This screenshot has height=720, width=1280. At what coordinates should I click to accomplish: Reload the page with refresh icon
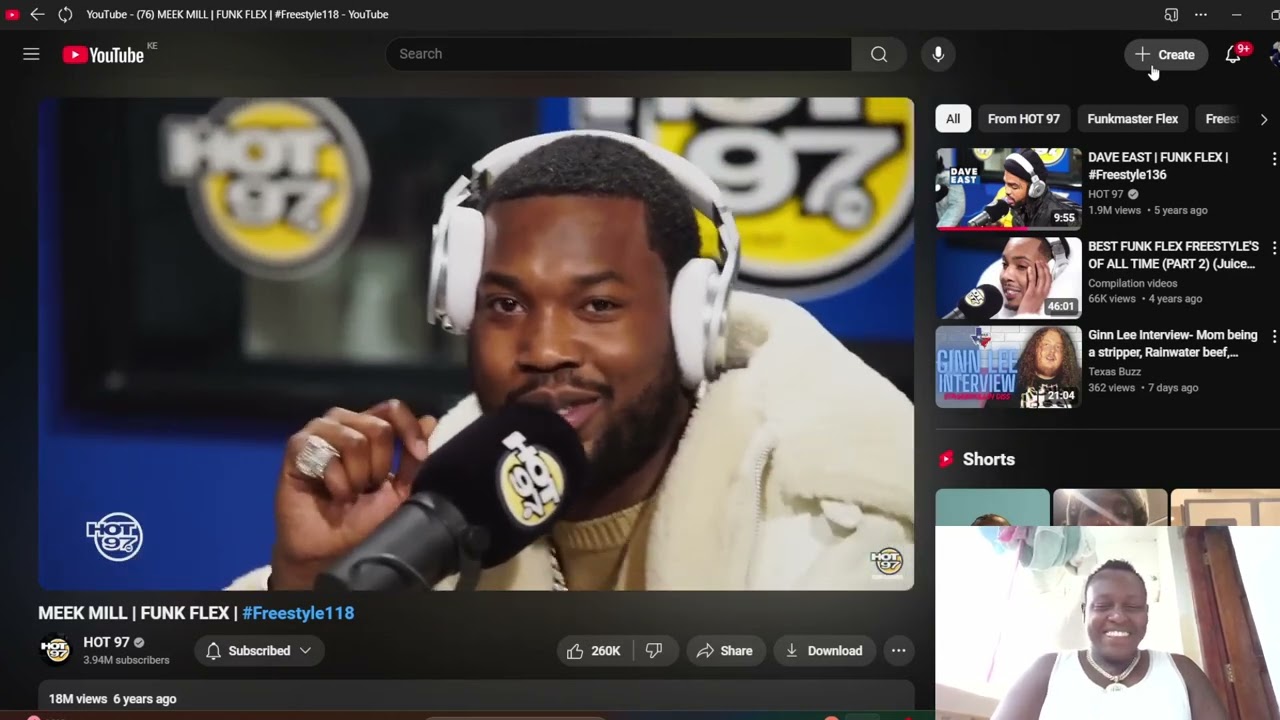click(65, 14)
